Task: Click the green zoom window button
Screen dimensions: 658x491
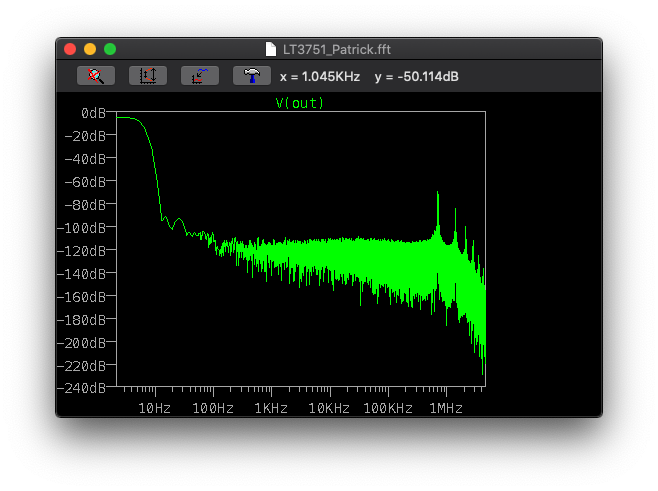Action: pyautogui.click(x=110, y=49)
